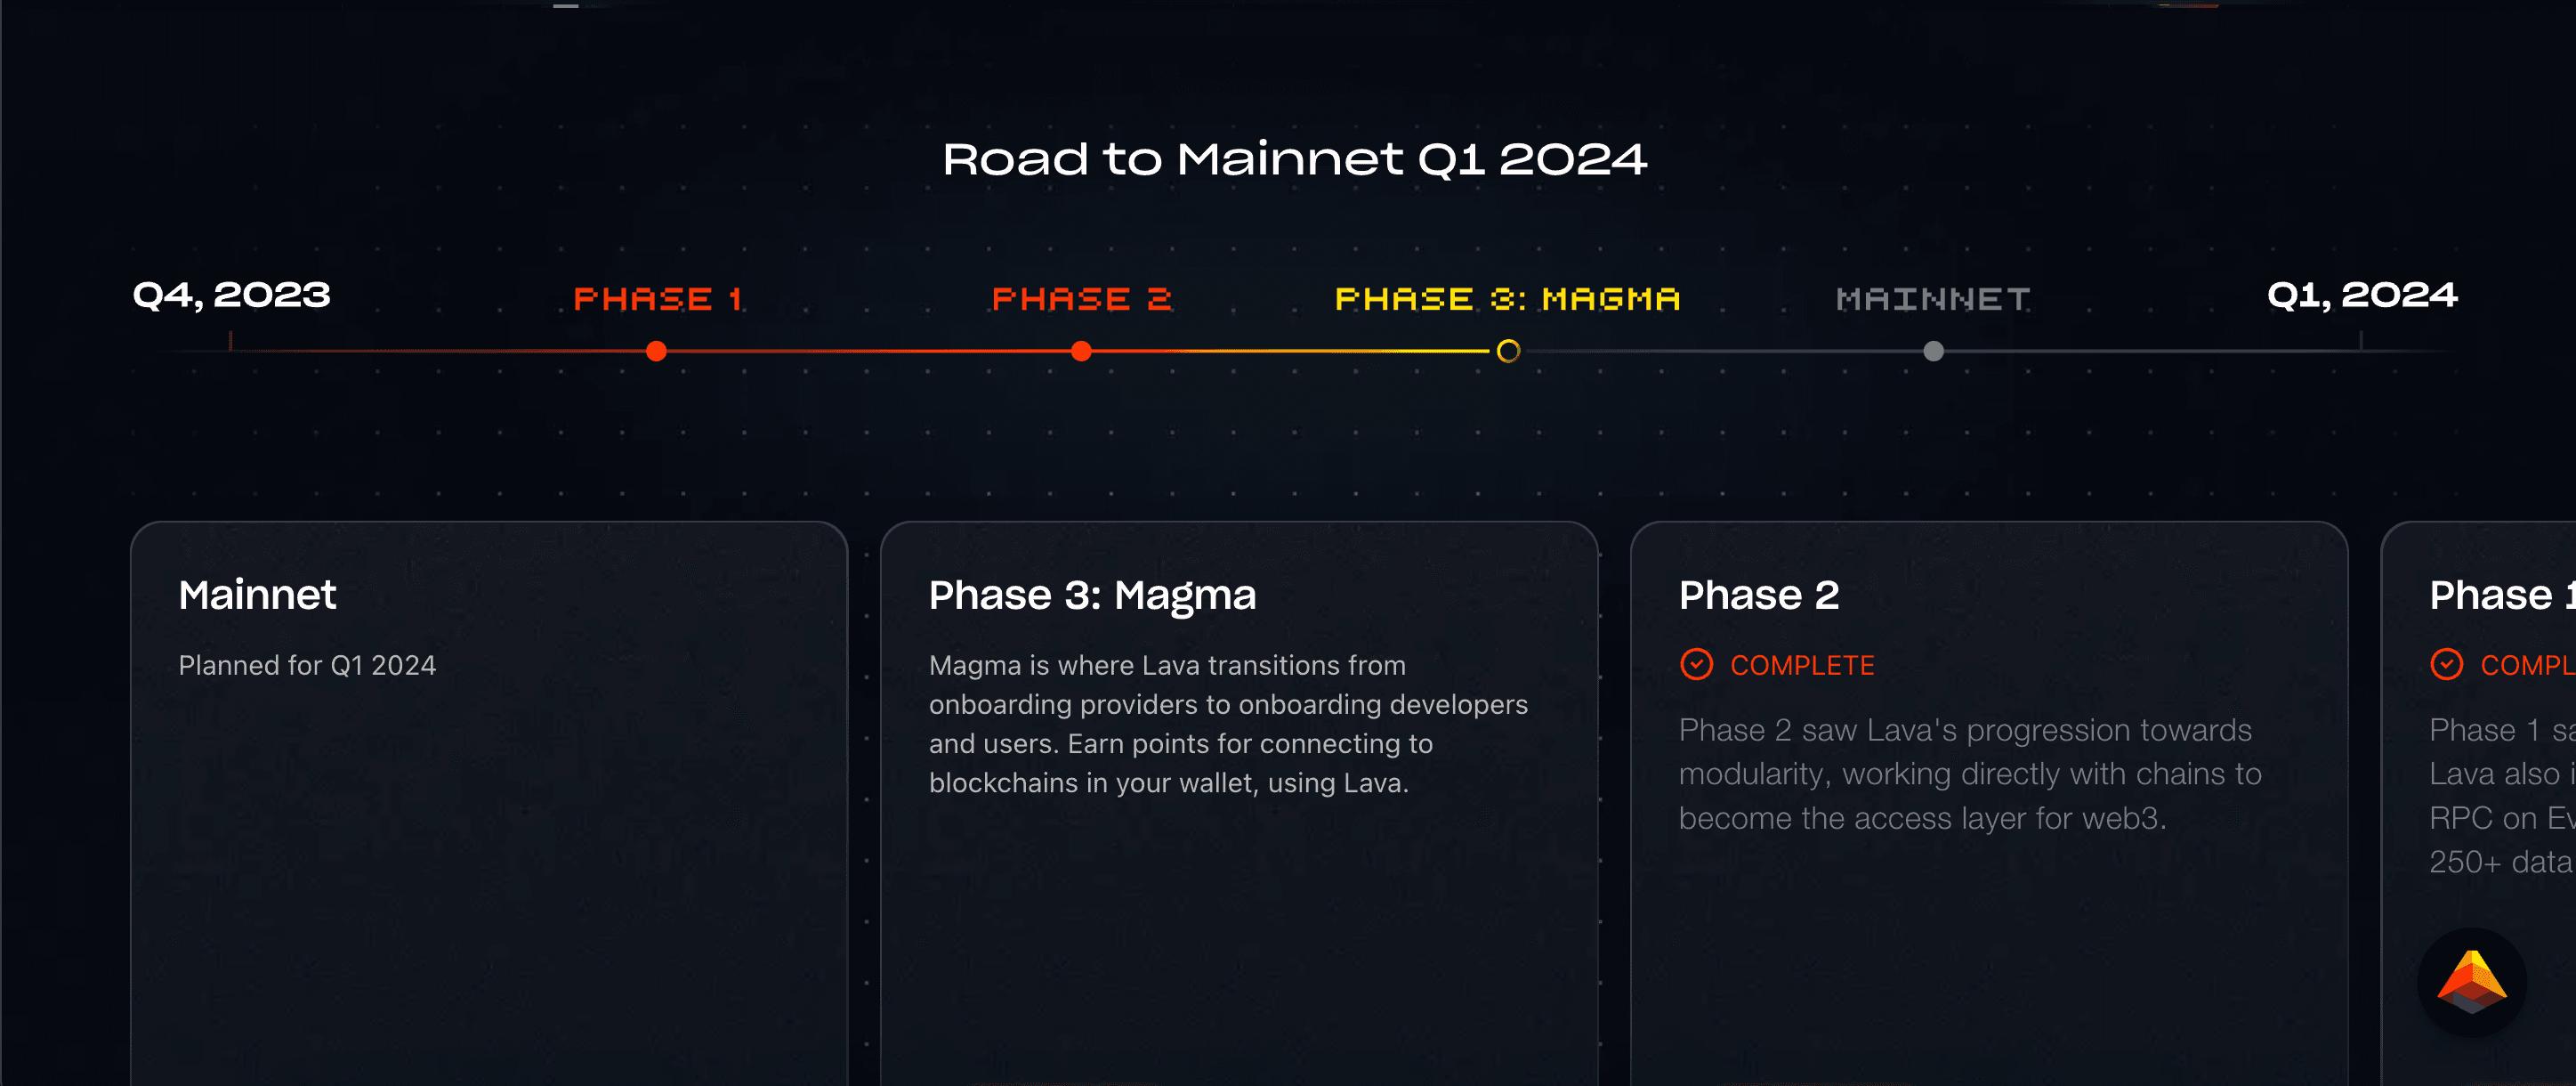The height and width of the screenshot is (1086, 2576).
Task: Click the Q1, 2024 end label
Action: [2361, 294]
